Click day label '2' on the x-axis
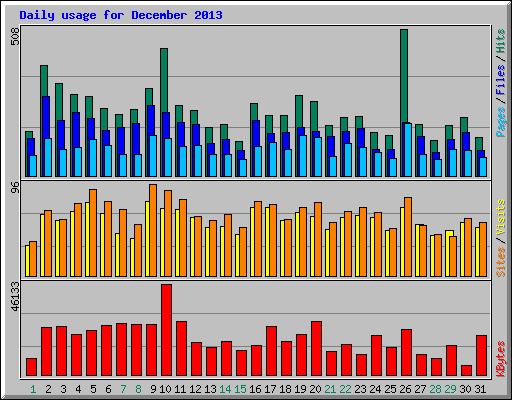The width and height of the screenshot is (512, 400). (x=48, y=389)
